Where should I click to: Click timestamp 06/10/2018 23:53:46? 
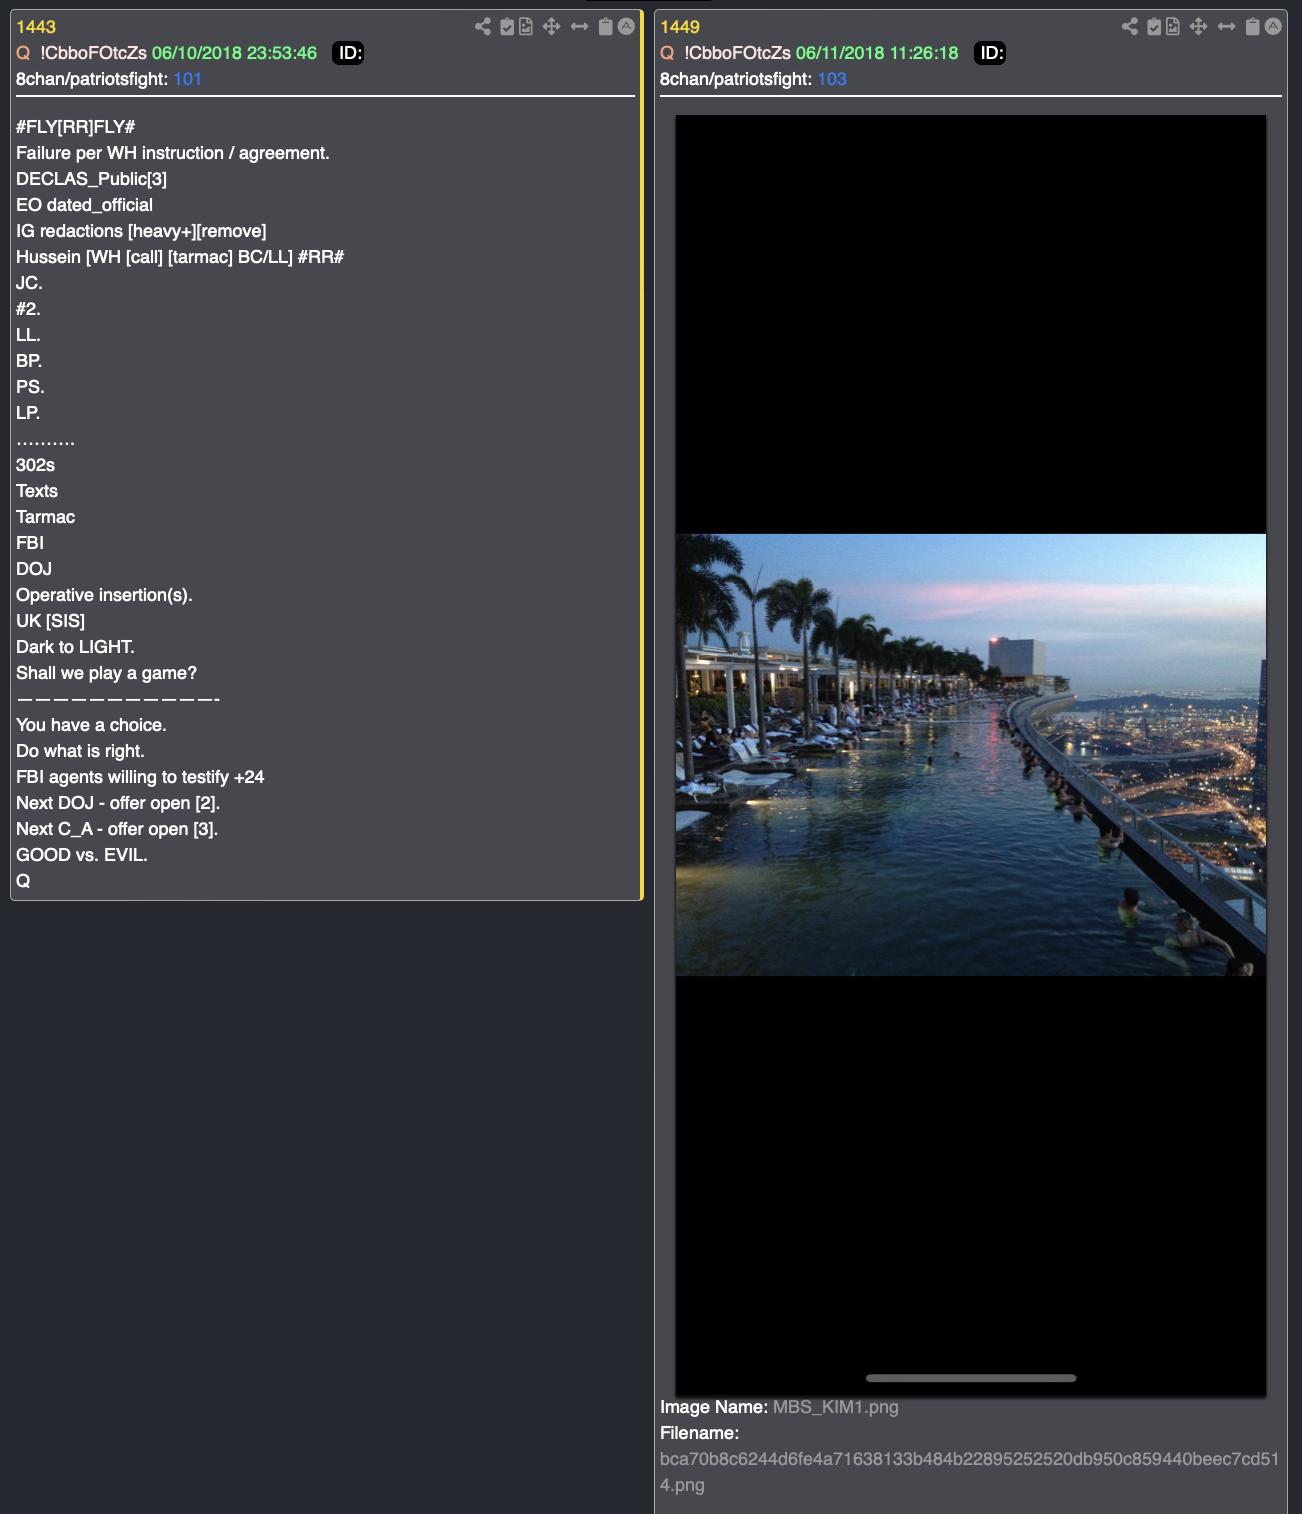point(234,53)
